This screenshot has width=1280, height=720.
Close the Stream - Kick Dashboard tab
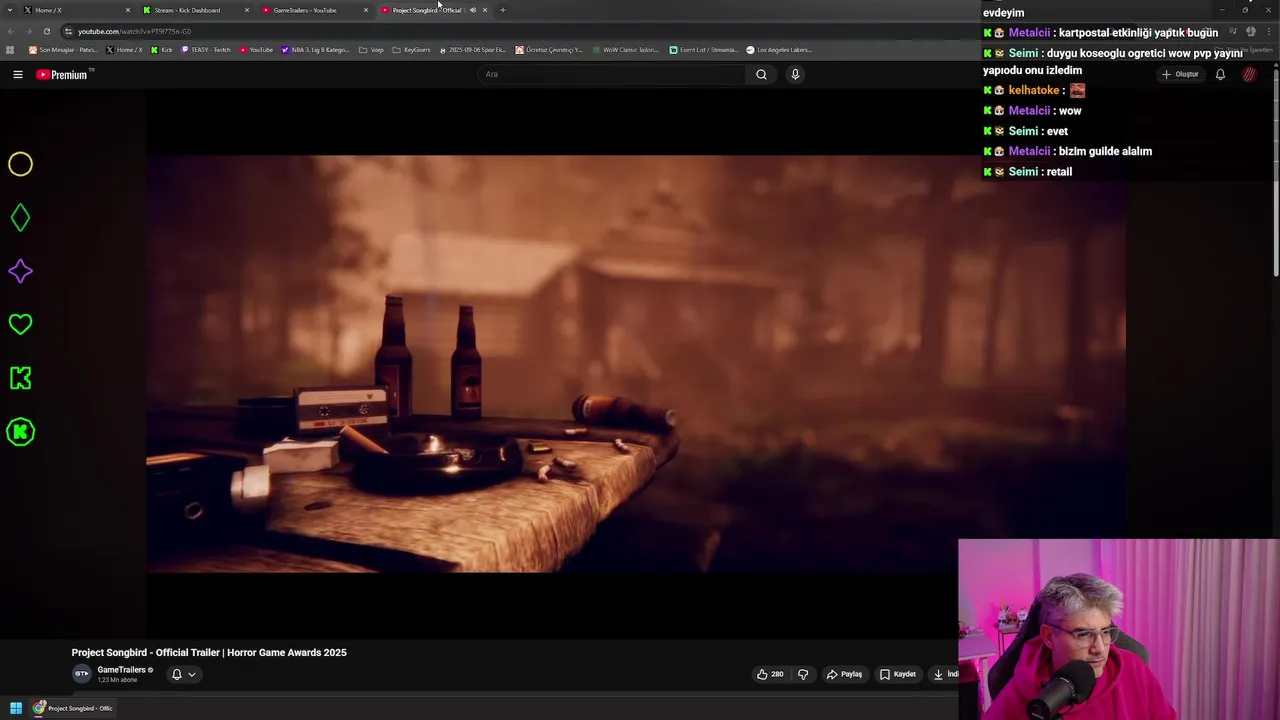[247, 10]
